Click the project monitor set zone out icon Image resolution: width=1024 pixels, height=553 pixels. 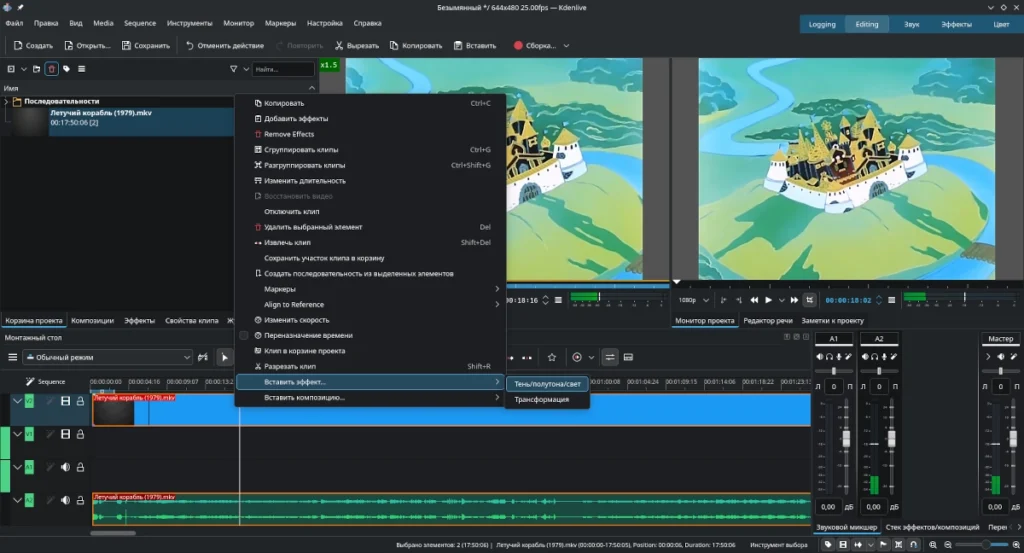[739, 300]
